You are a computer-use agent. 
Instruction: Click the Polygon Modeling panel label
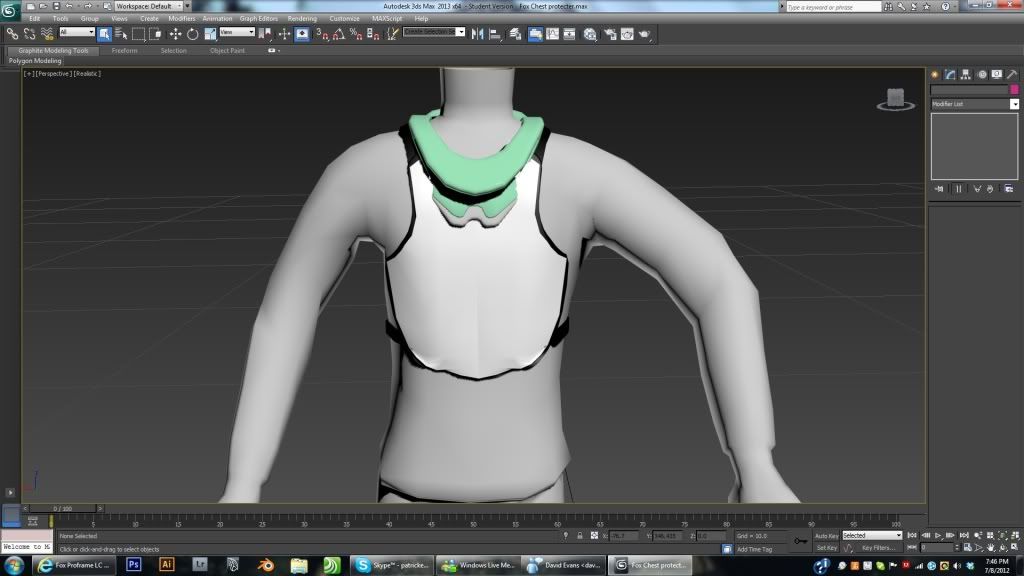(x=35, y=61)
